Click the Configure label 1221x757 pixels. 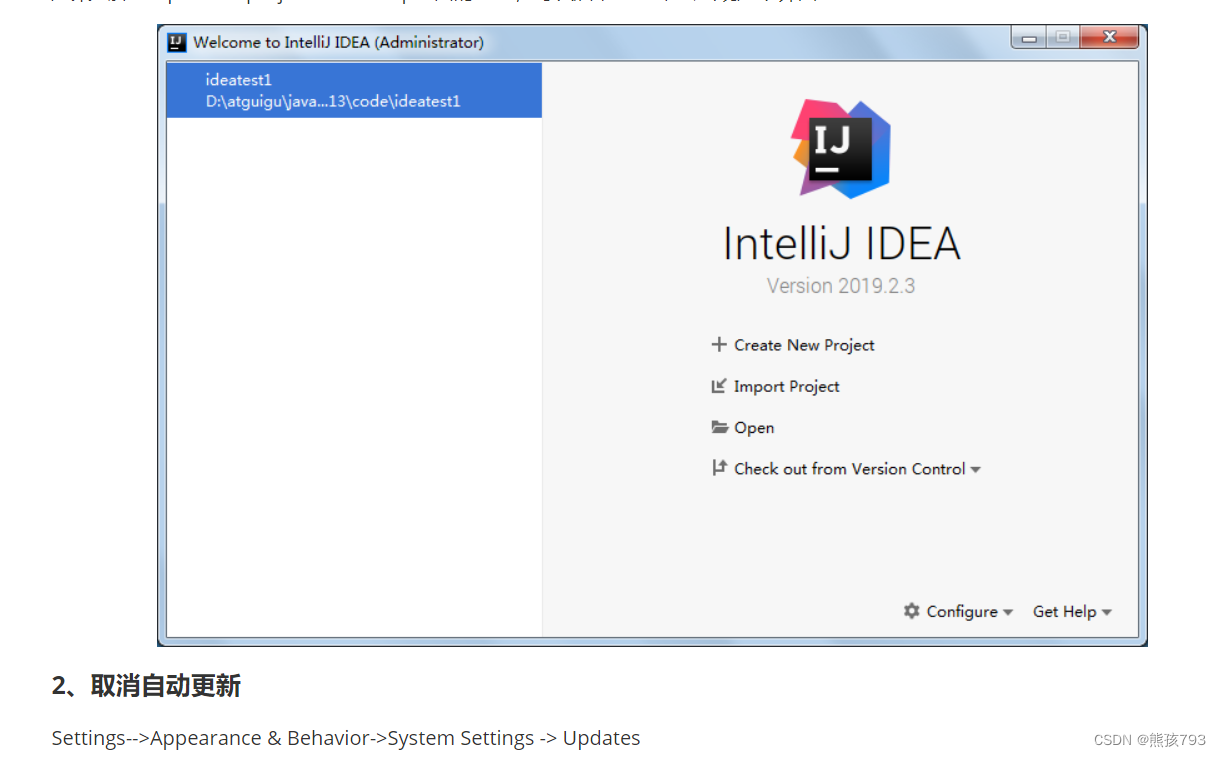pyautogui.click(x=962, y=612)
